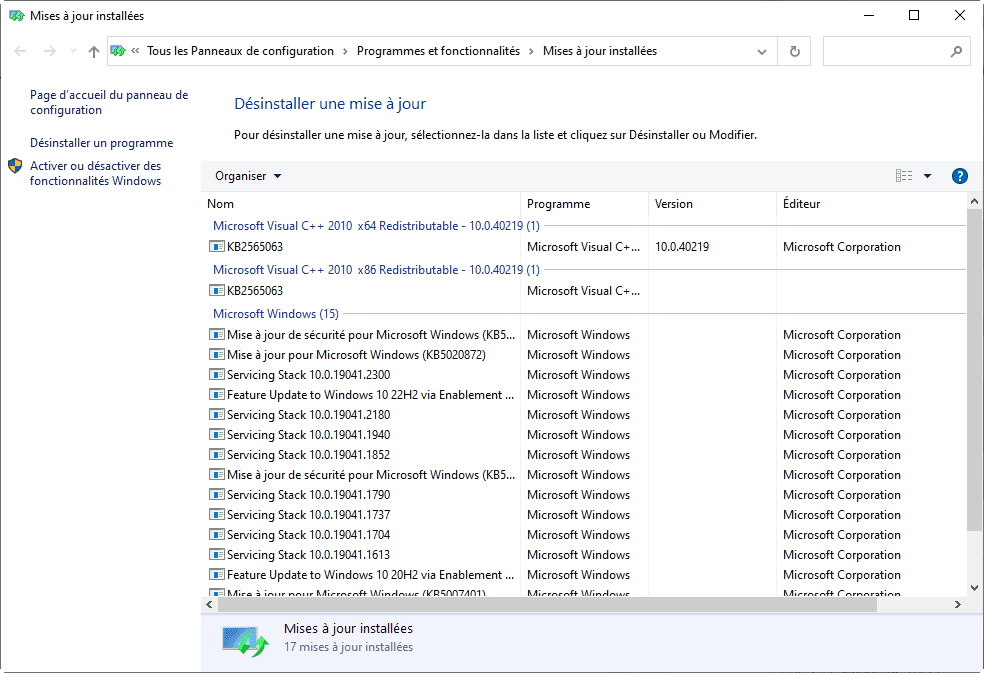Click the change view layout icon
Image resolution: width=984 pixels, height=673 pixels.
point(904,176)
